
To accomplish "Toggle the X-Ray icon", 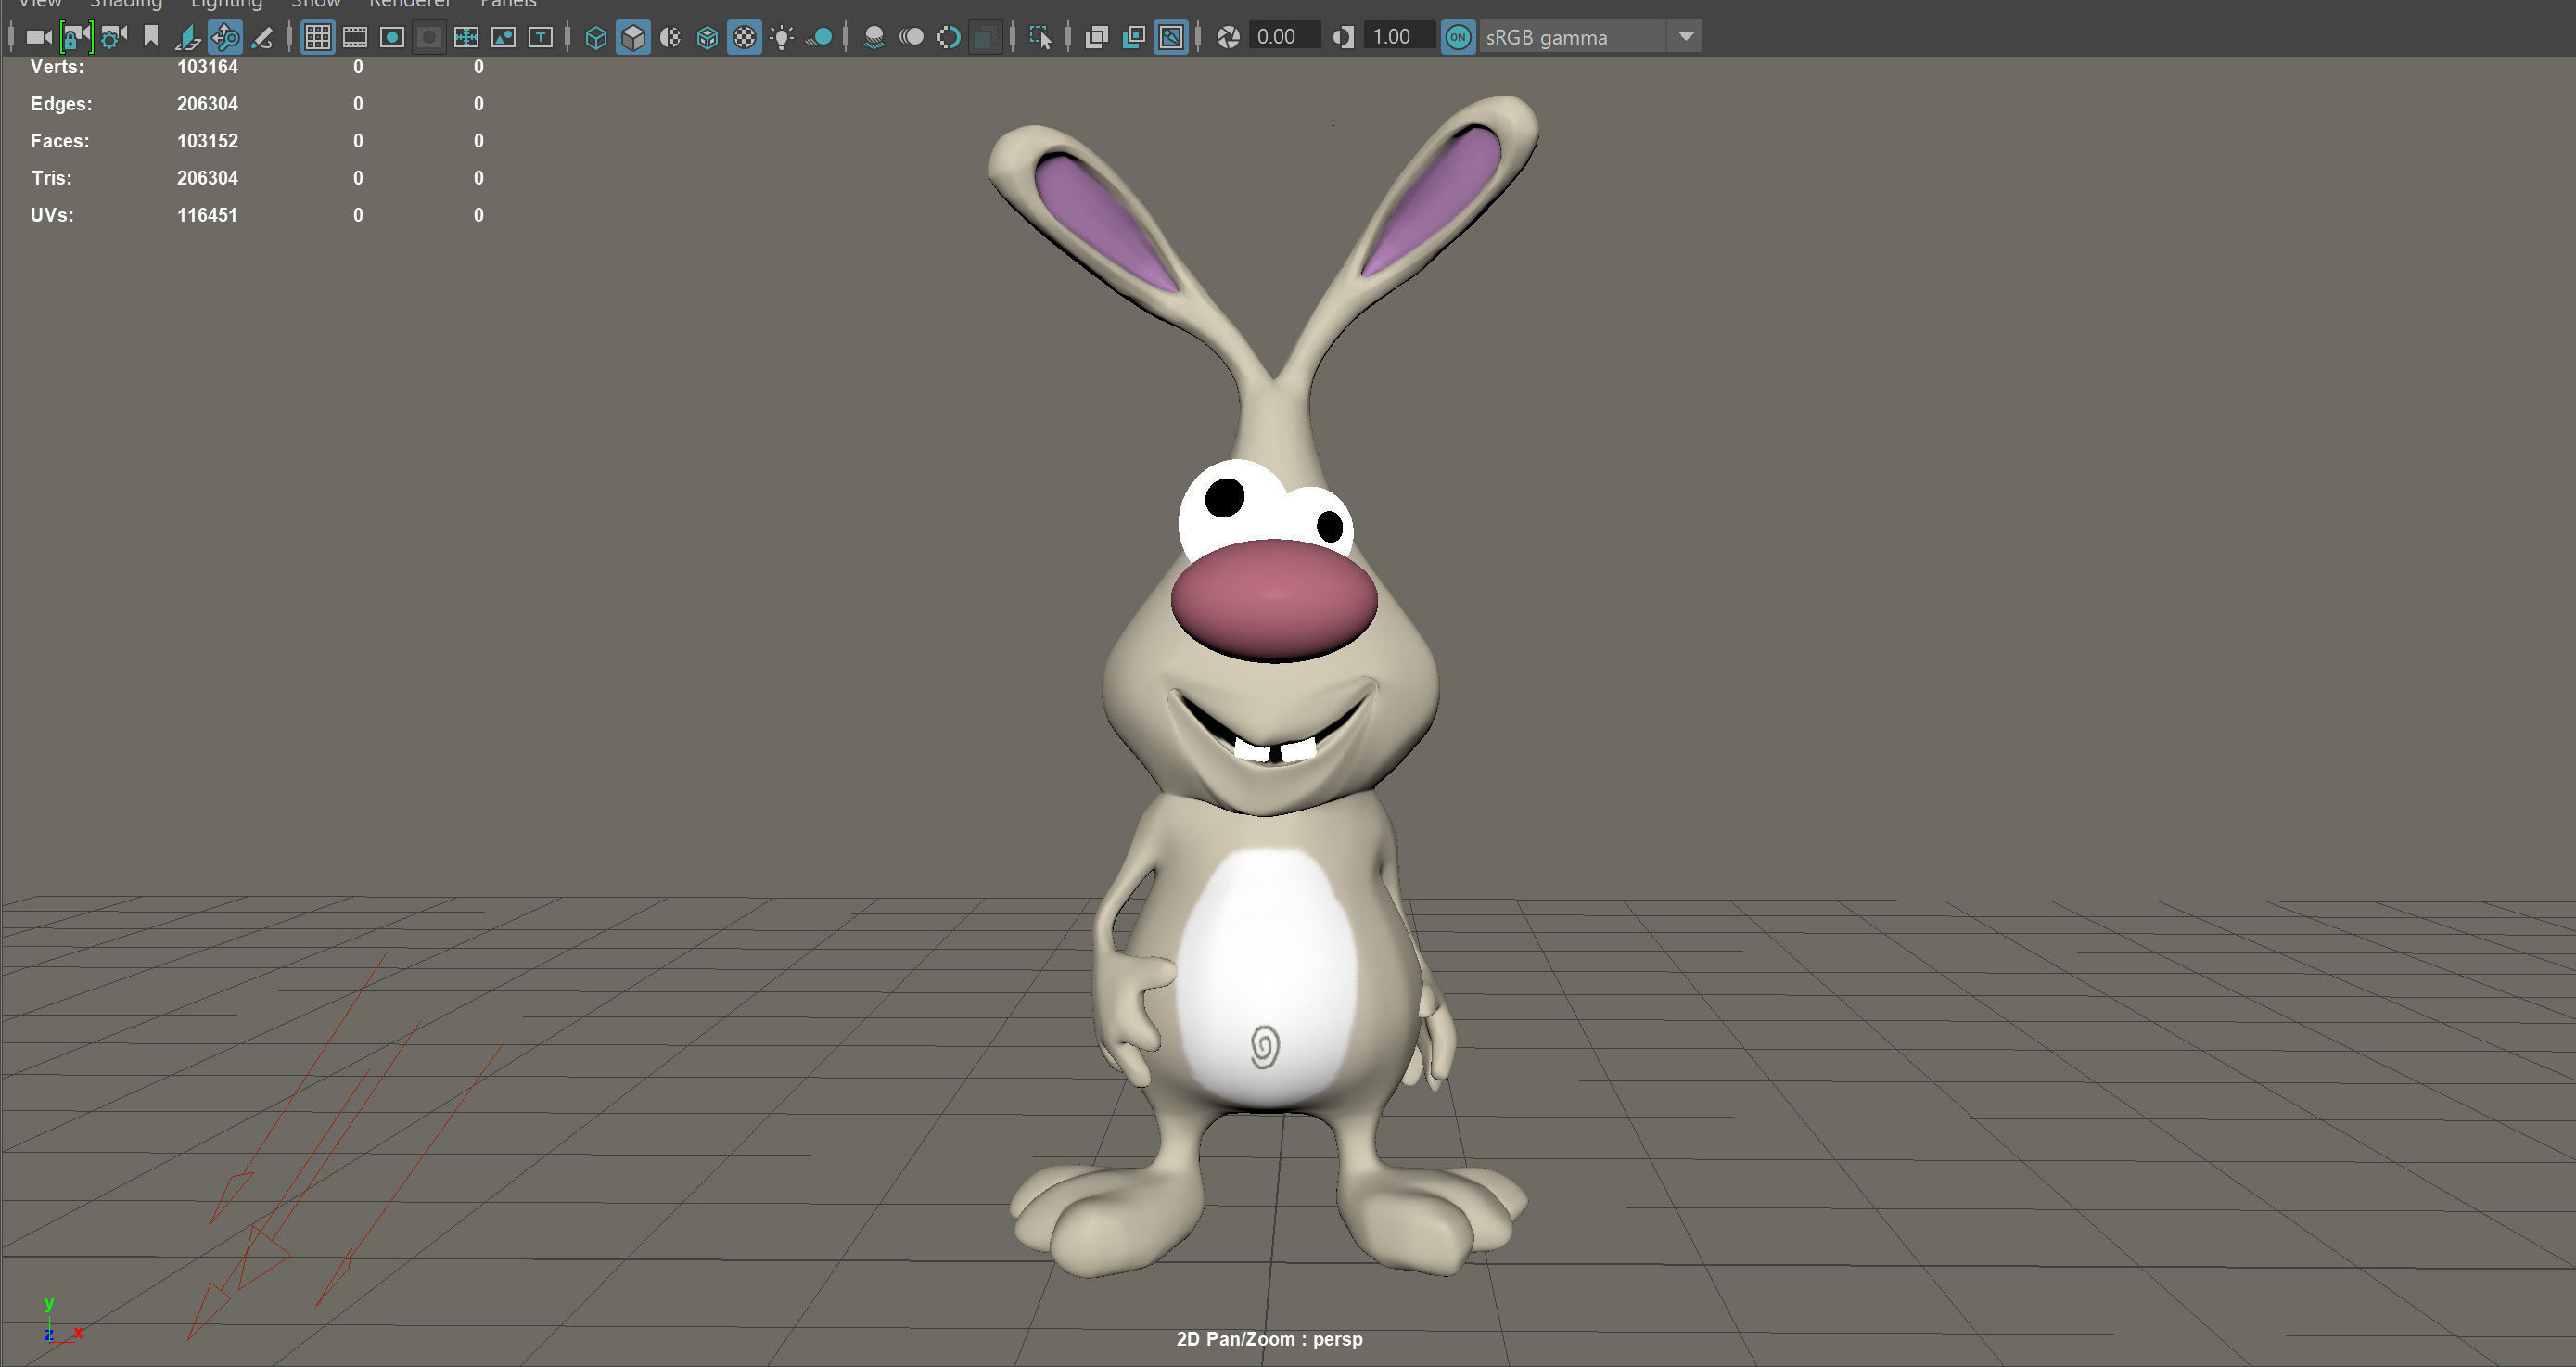I will [x=1096, y=37].
